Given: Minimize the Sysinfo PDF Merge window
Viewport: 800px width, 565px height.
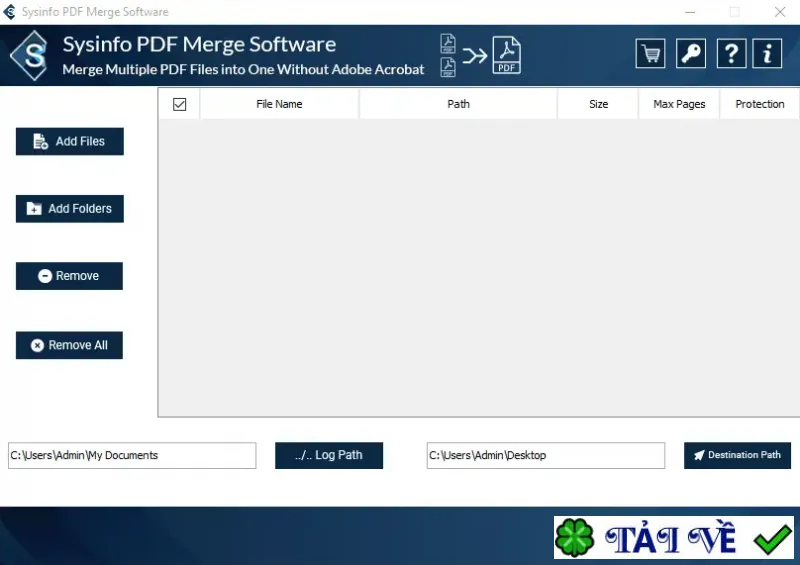Looking at the screenshot, I should click(690, 12).
